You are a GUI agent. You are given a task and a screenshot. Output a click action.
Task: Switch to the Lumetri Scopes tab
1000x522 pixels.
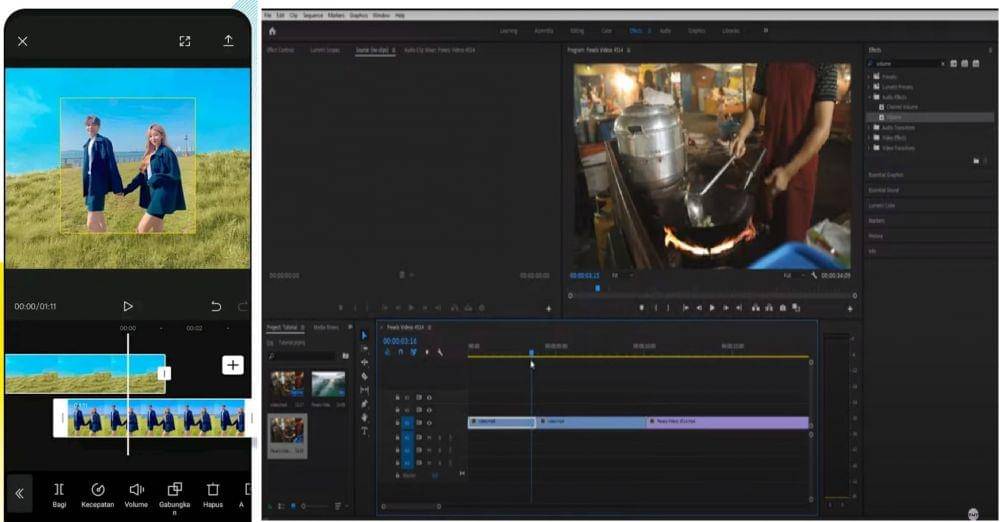[324, 49]
